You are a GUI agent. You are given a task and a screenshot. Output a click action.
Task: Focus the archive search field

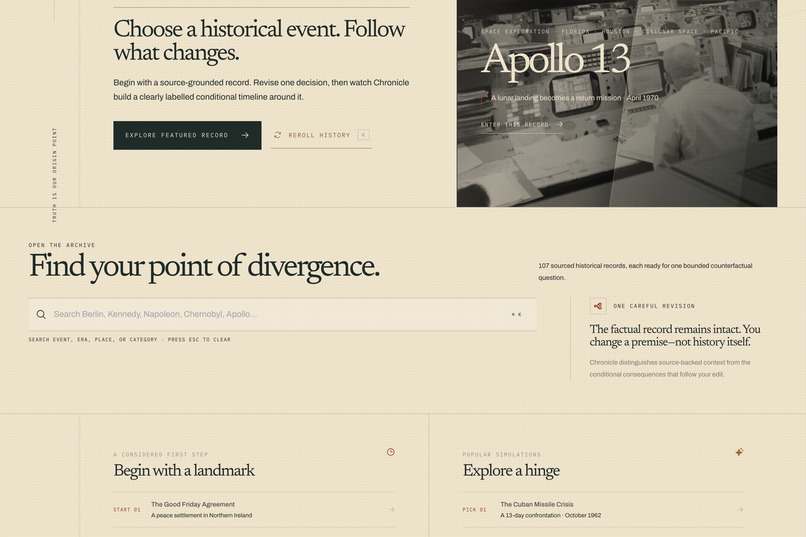283,314
